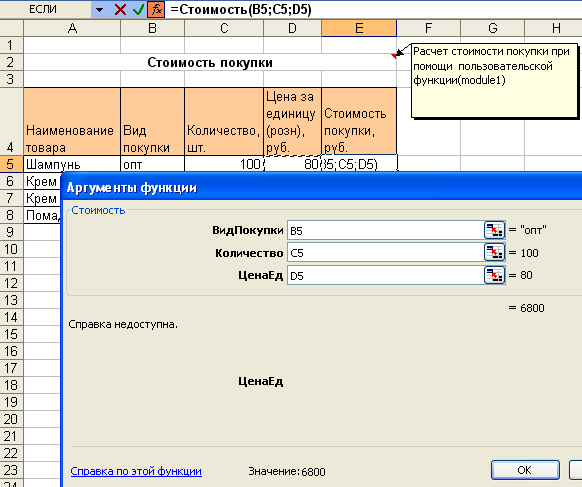Collapse dialog using ЦенаЕд range selector icon
The width and height of the screenshot is (582, 487).
click(494, 275)
